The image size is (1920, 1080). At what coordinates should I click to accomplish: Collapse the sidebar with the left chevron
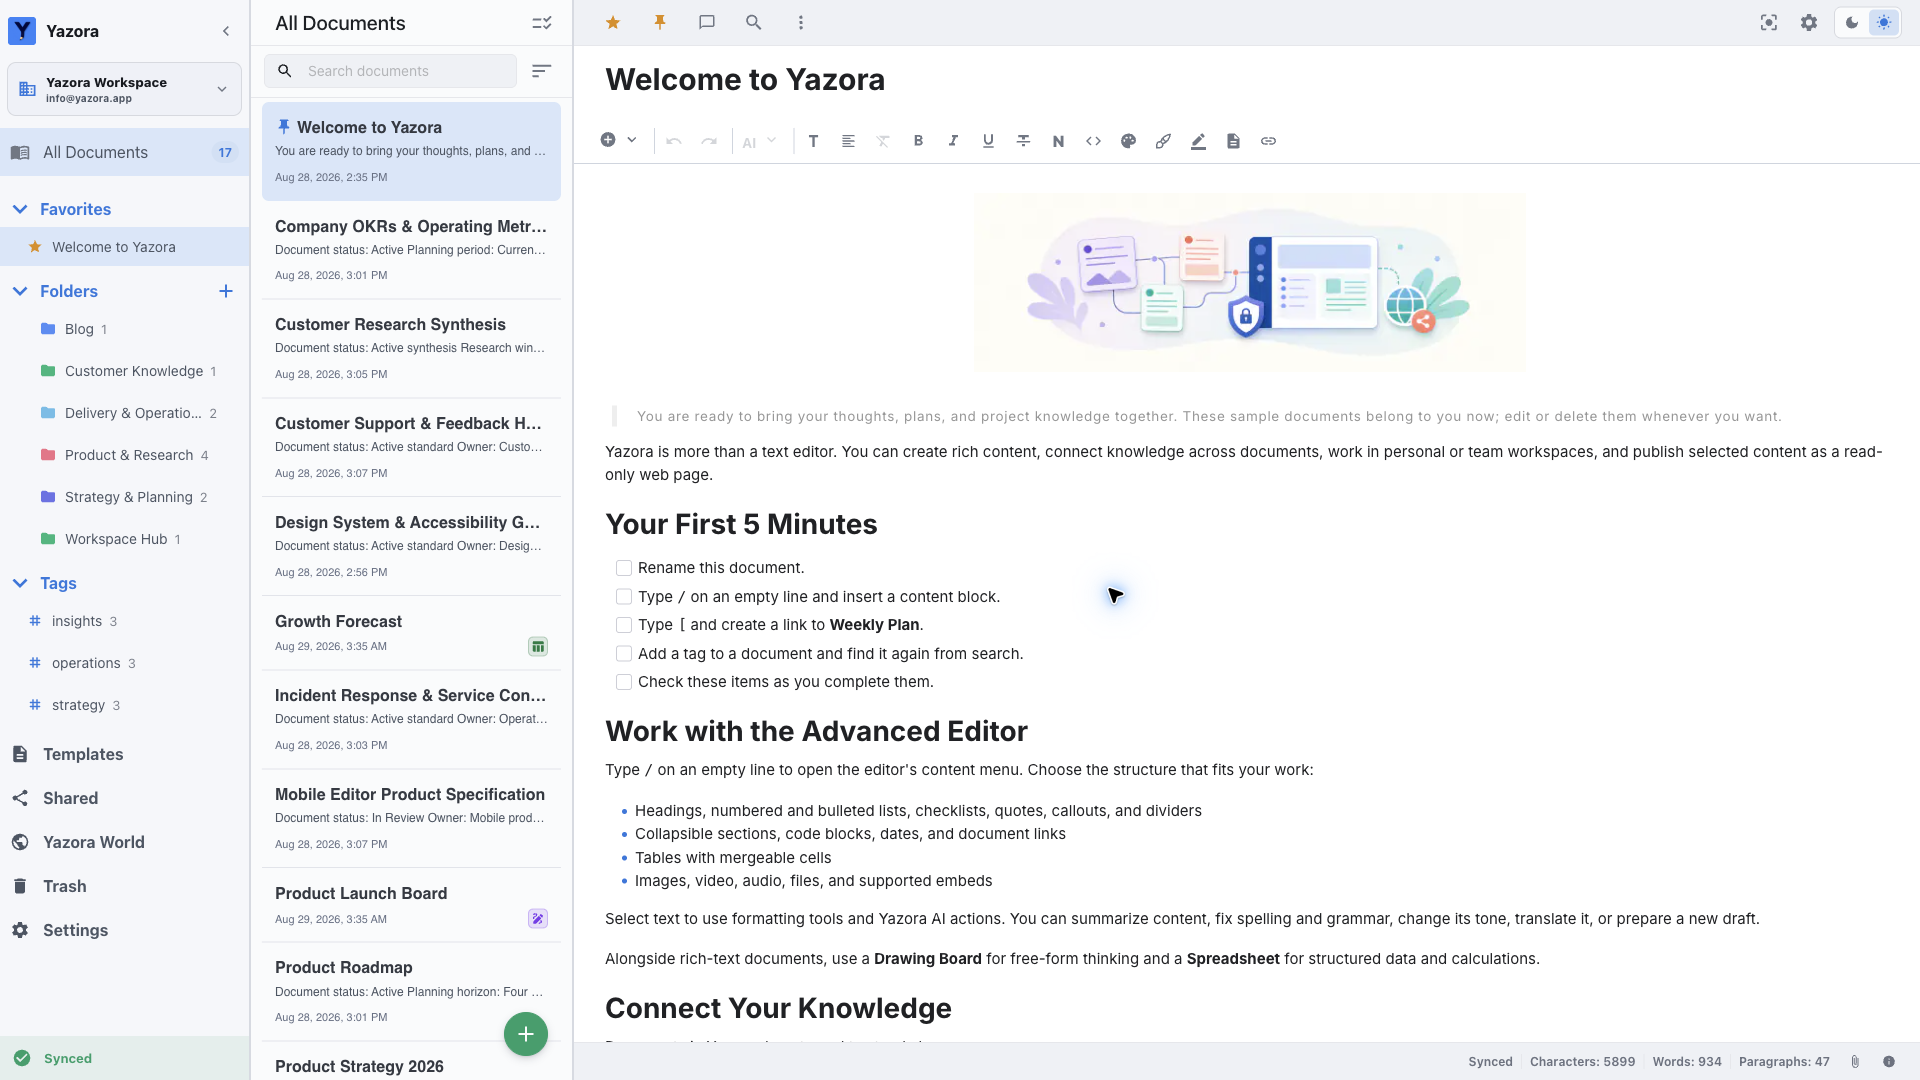226,31
